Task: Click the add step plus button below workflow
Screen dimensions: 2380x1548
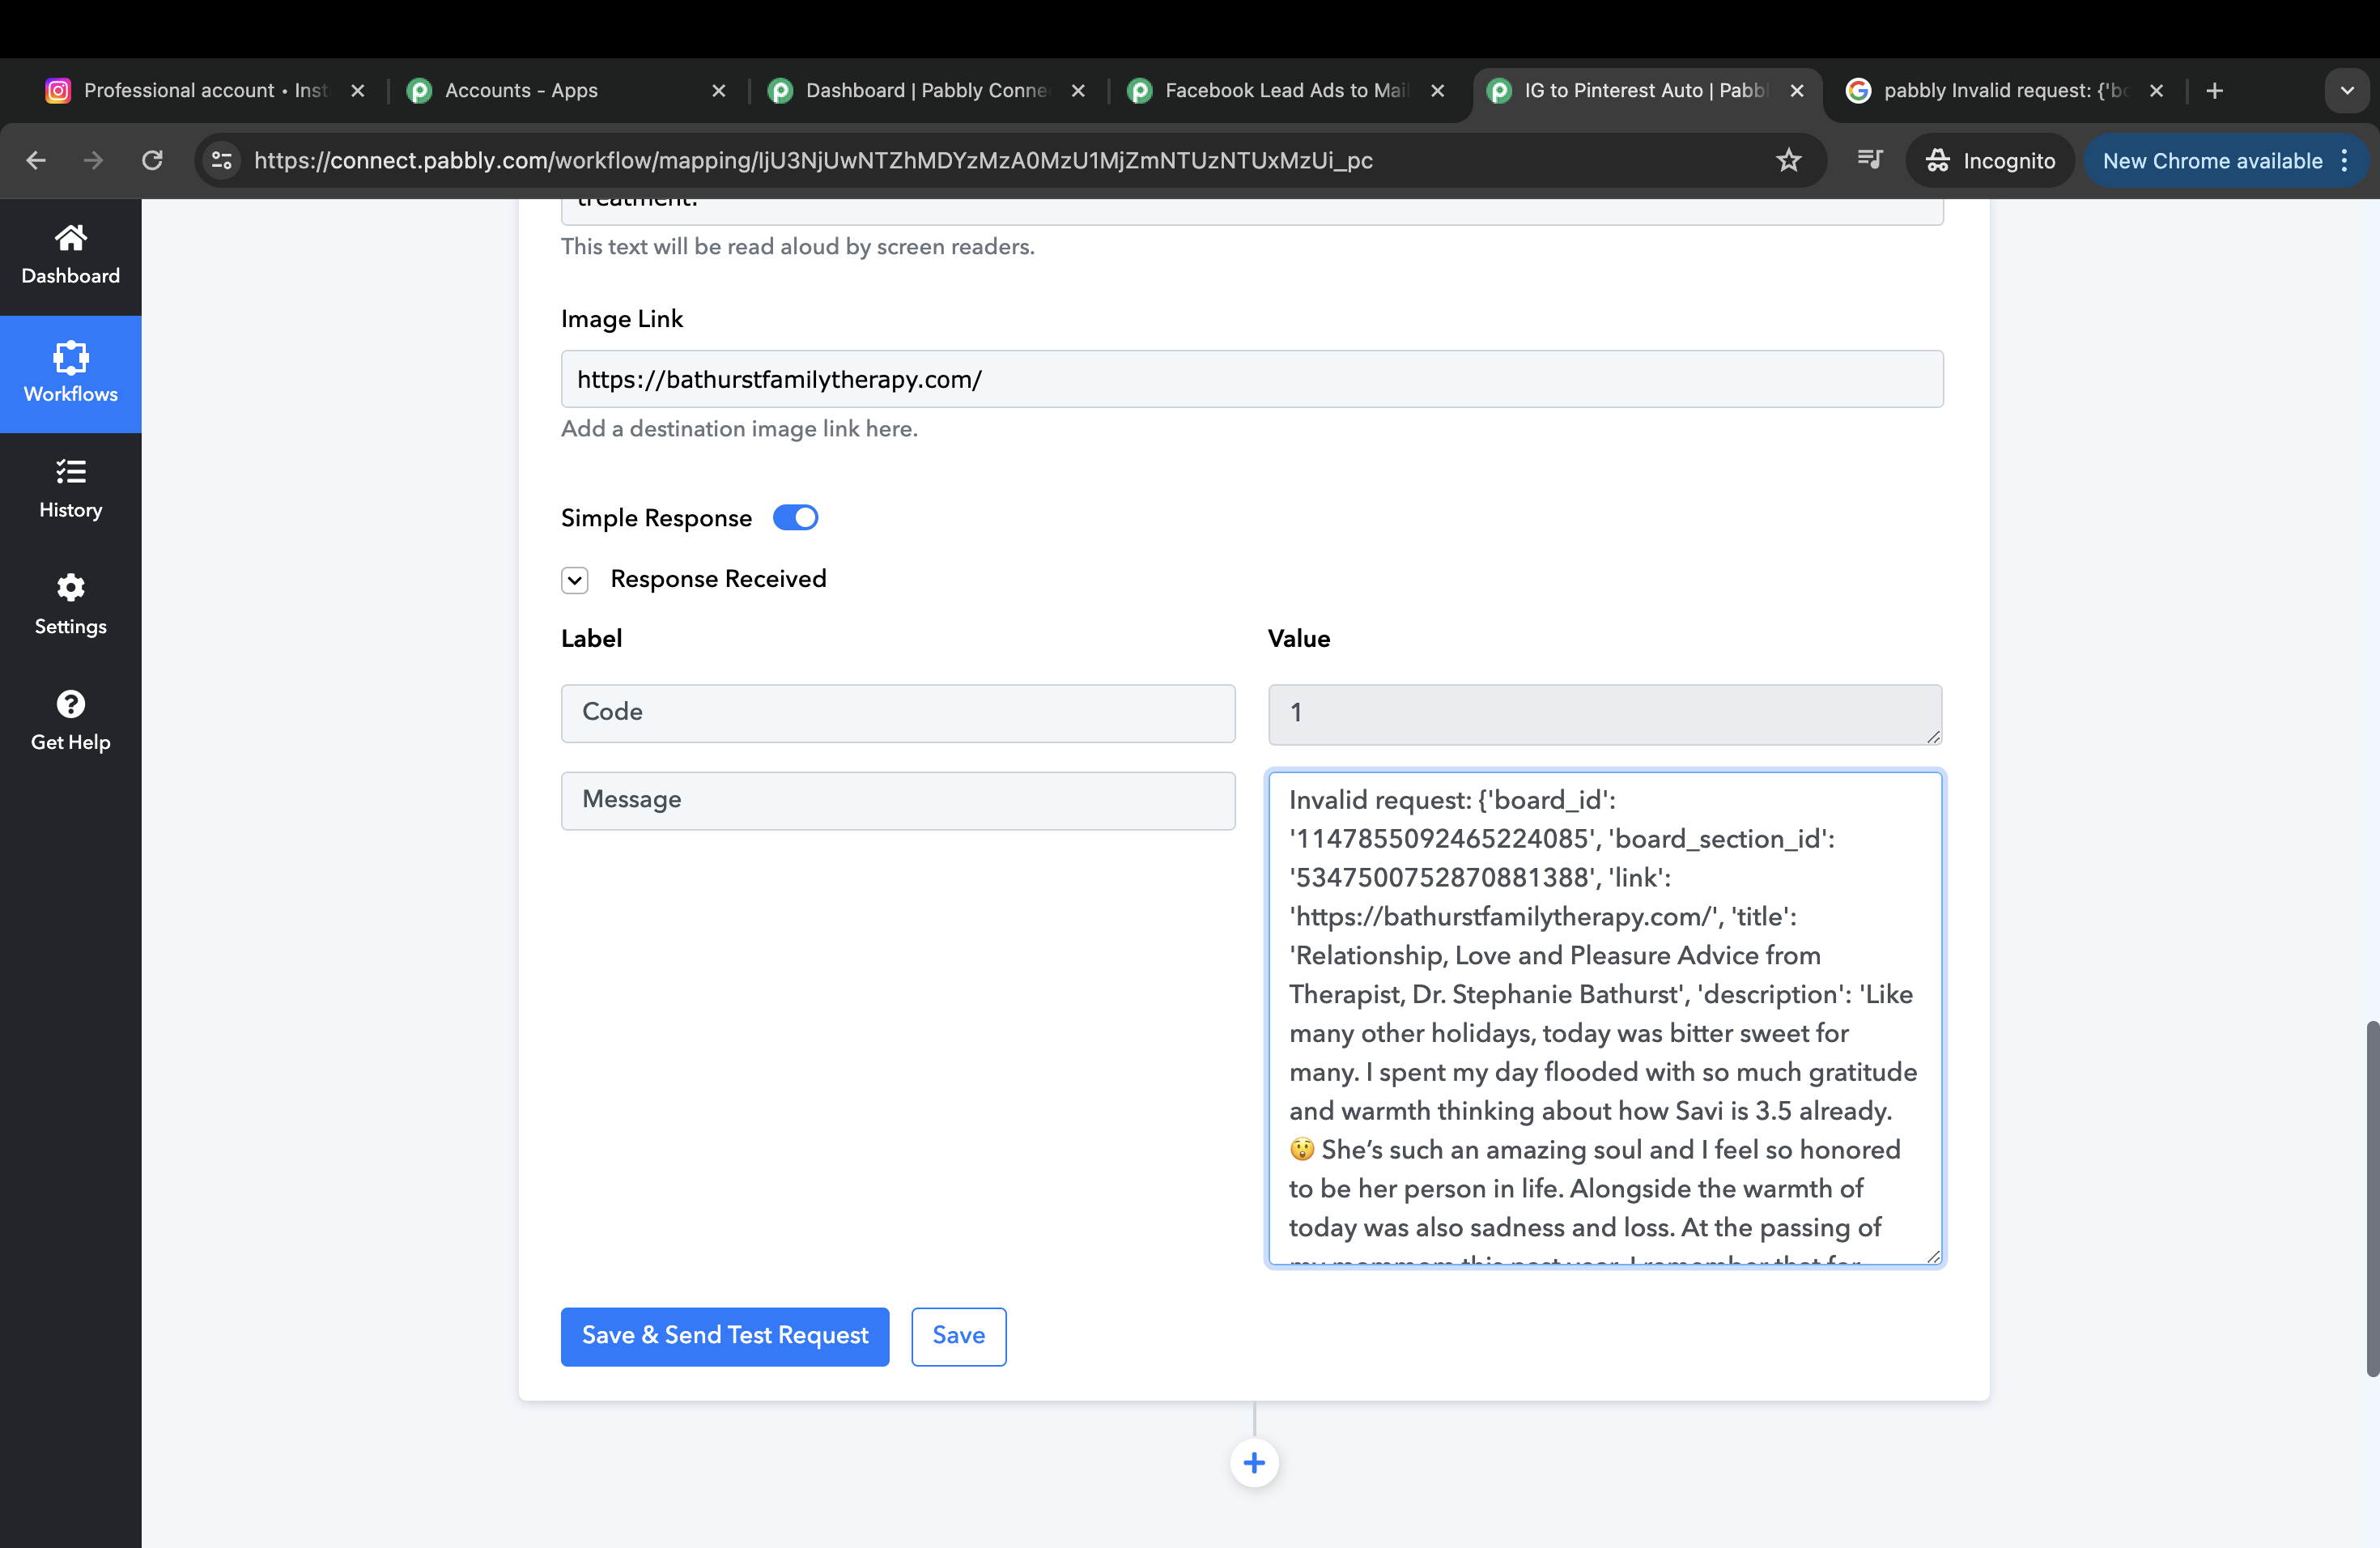Action: pyautogui.click(x=1254, y=1463)
